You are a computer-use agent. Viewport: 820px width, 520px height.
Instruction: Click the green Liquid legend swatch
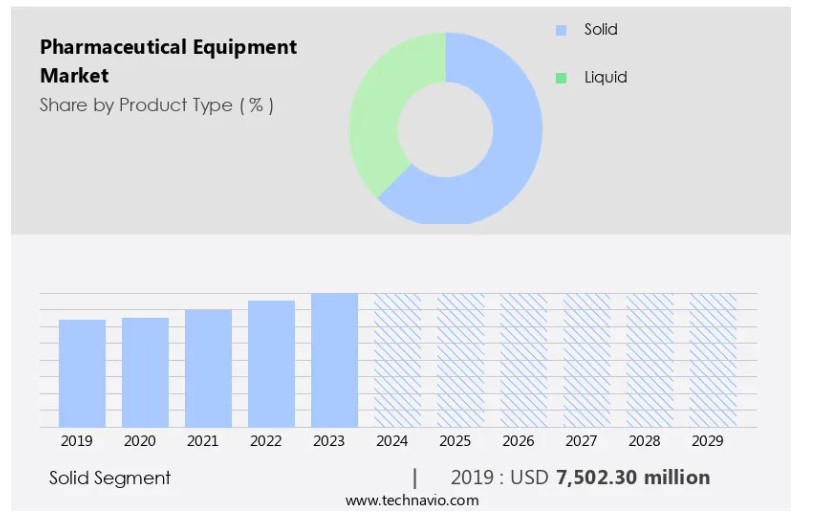[561, 77]
